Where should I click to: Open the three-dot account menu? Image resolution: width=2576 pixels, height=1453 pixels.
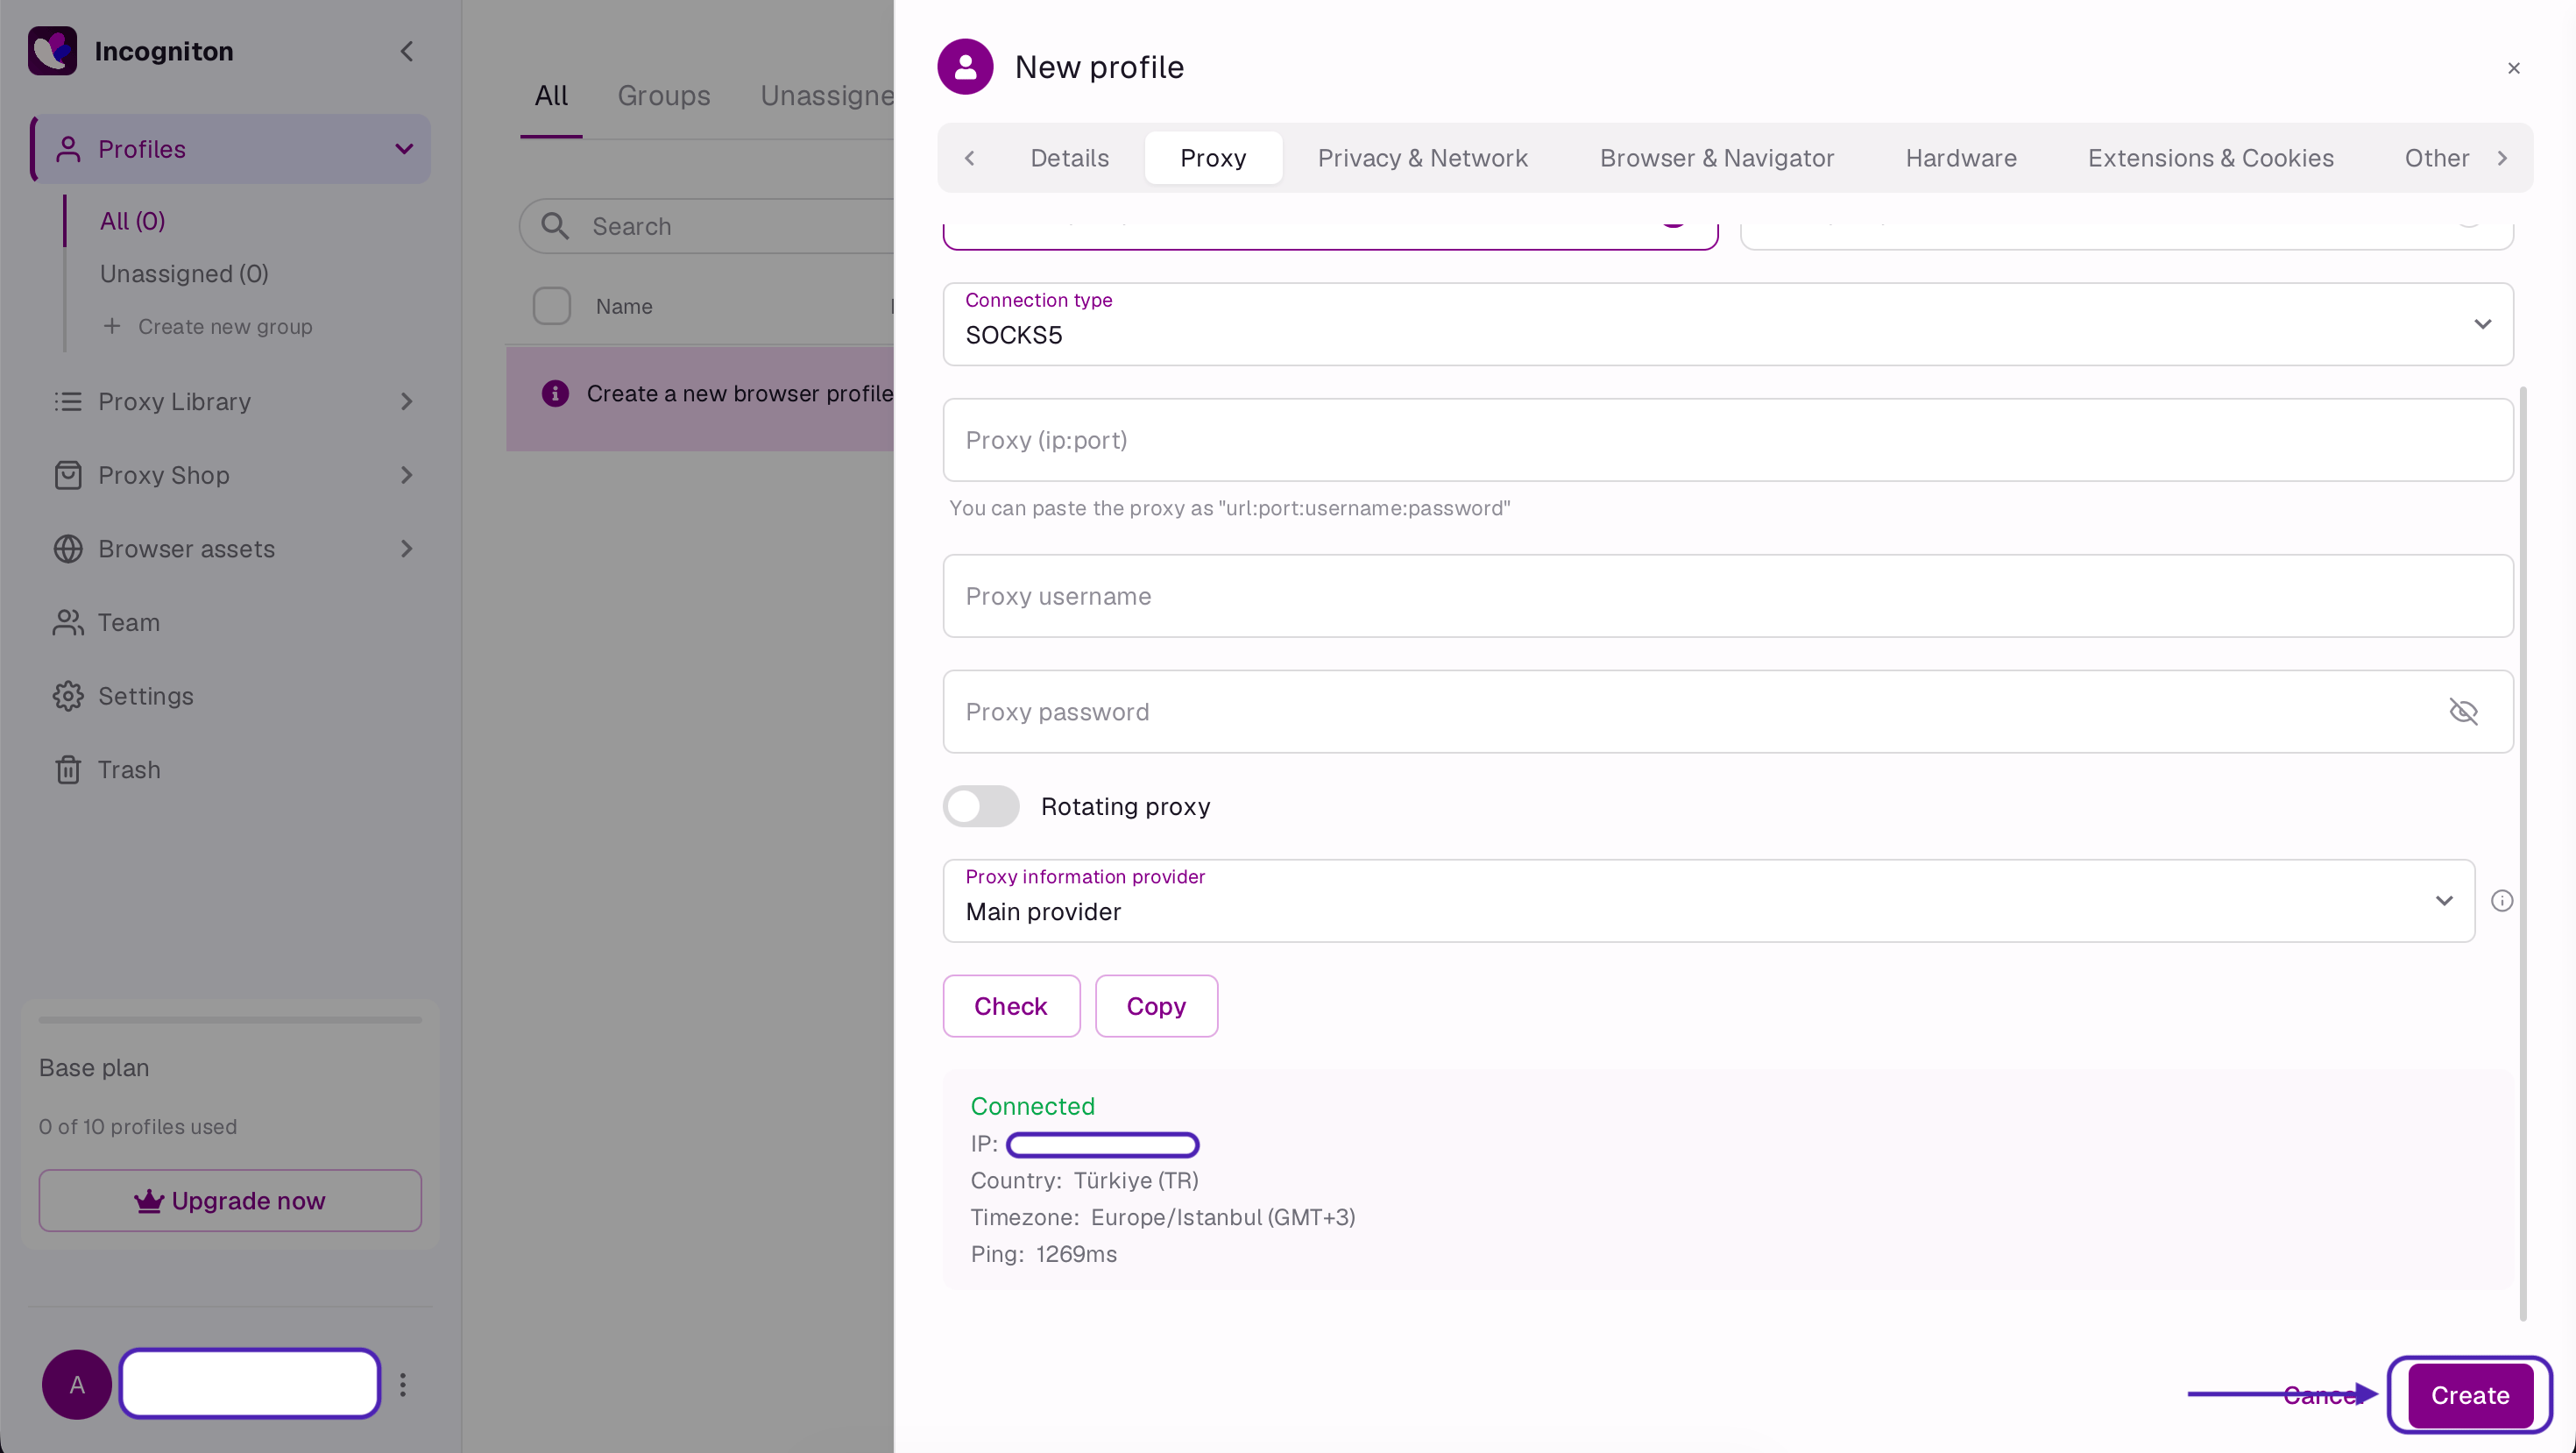(x=403, y=1384)
